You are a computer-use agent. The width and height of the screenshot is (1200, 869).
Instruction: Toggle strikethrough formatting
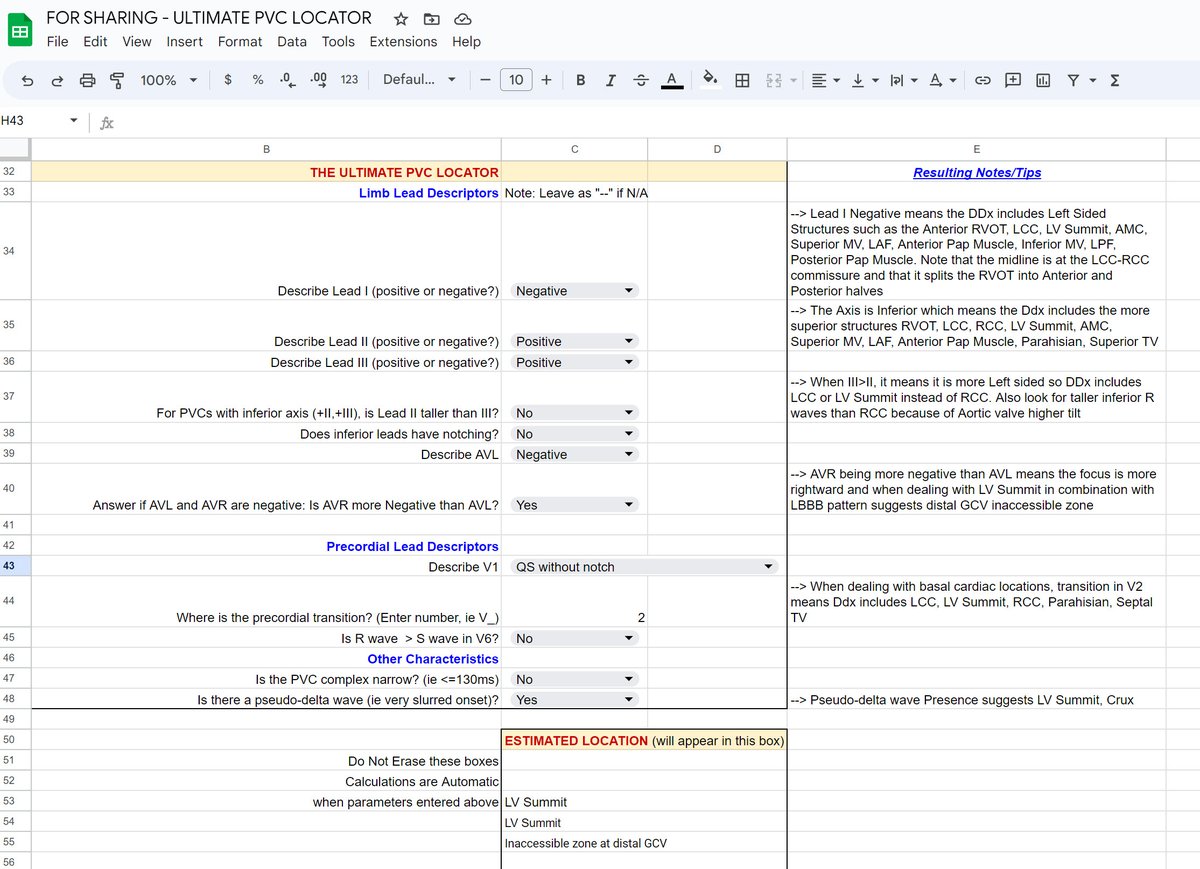[640, 80]
